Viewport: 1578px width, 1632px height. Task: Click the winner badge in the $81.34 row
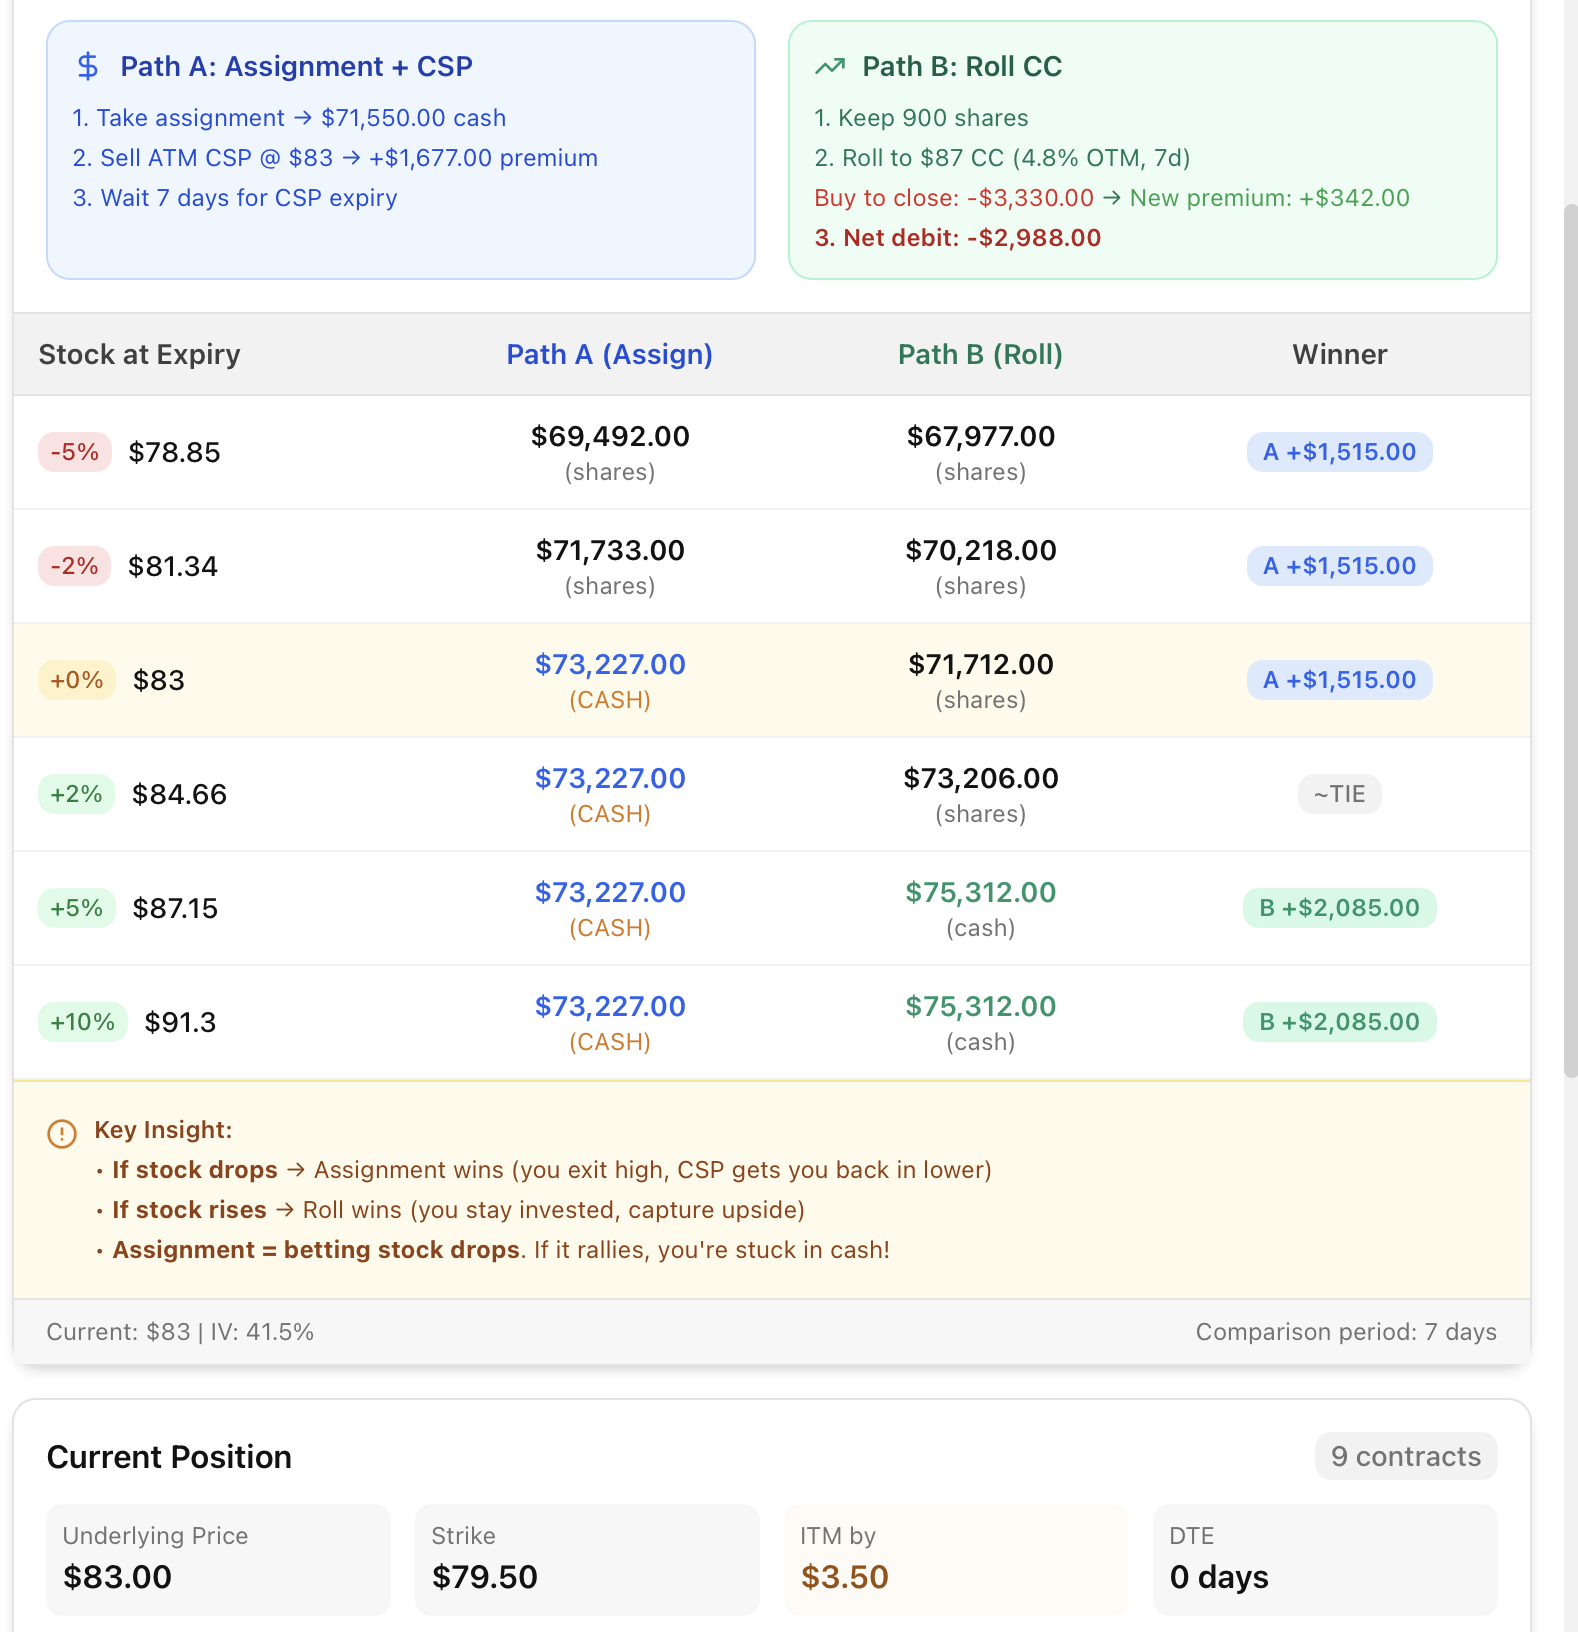click(1340, 566)
